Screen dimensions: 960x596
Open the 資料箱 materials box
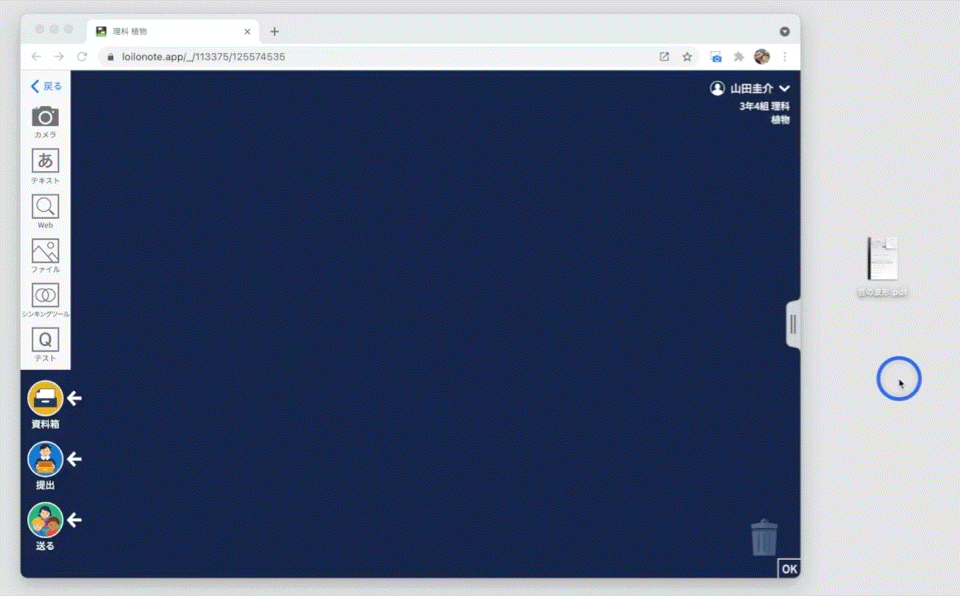point(45,404)
